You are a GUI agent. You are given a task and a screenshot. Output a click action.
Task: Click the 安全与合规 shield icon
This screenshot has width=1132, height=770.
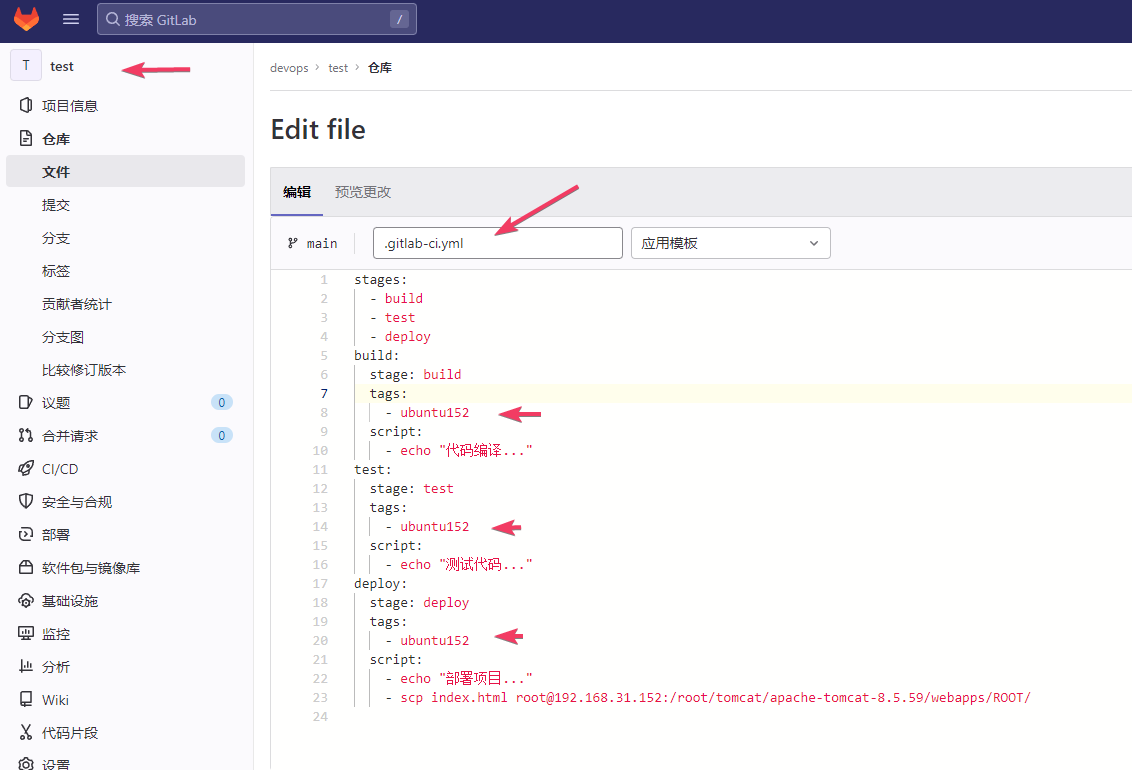26,501
